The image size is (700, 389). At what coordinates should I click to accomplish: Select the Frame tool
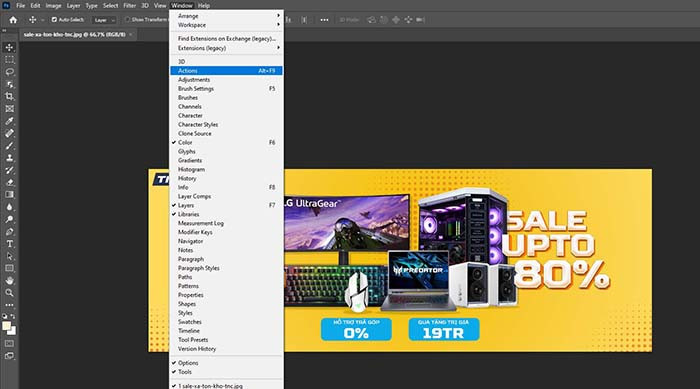tap(9, 109)
